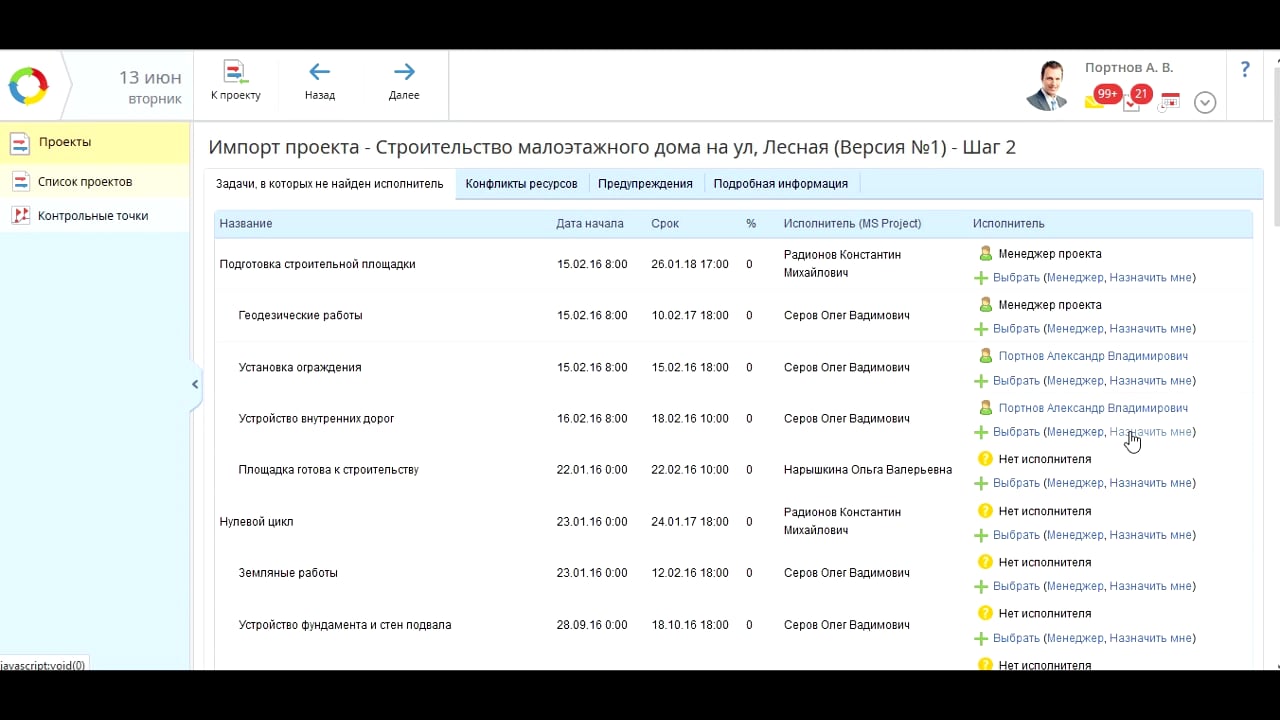
Task: Click the Название column header
Action: tap(246, 224)
